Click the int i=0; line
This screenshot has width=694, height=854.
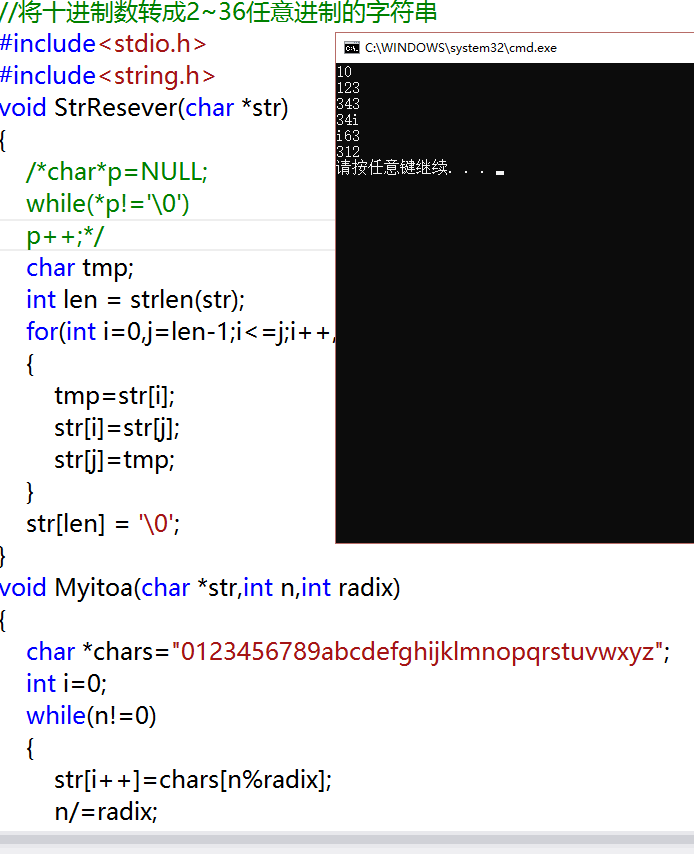pos(66,684)
